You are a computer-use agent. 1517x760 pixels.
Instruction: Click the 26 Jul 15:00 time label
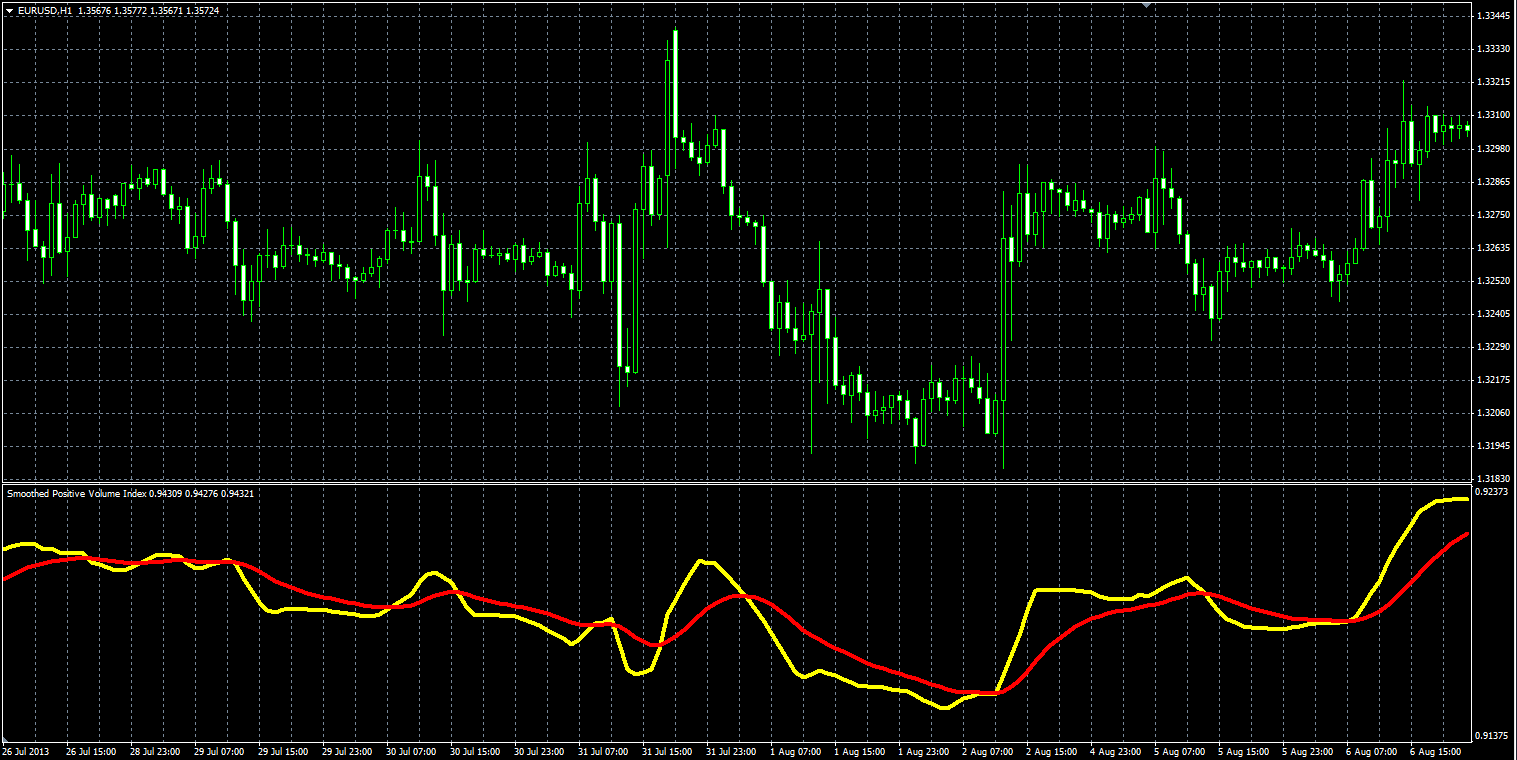tap(91, 751)
